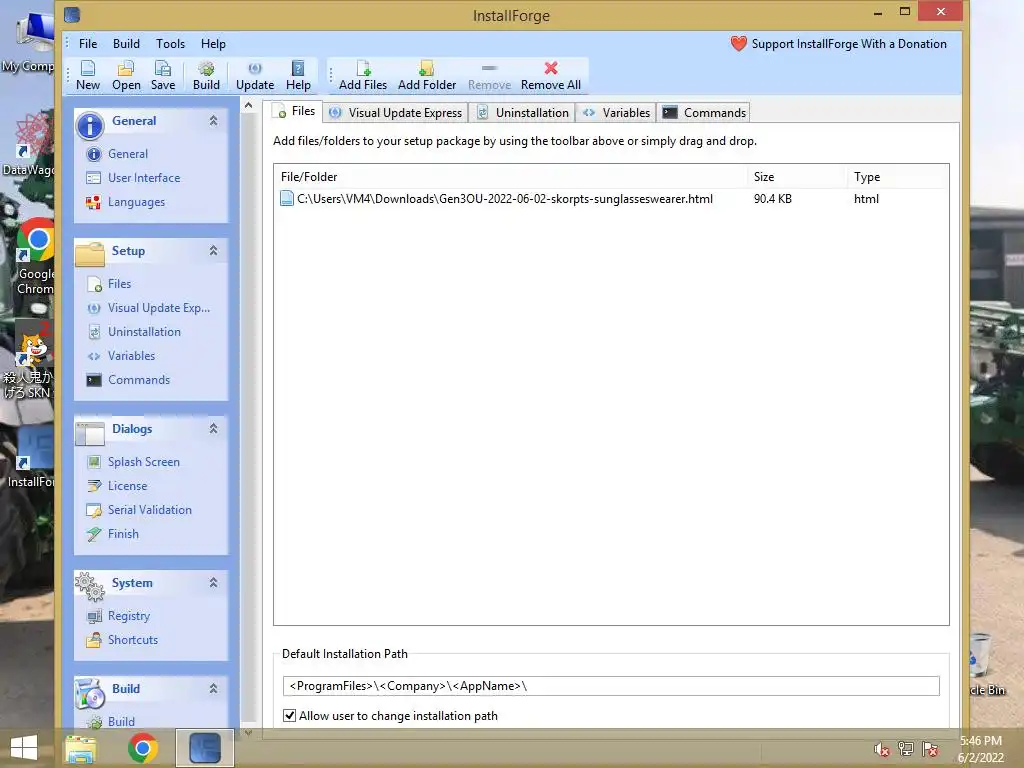Select Files under Setup sidebar

click(119, 283)
